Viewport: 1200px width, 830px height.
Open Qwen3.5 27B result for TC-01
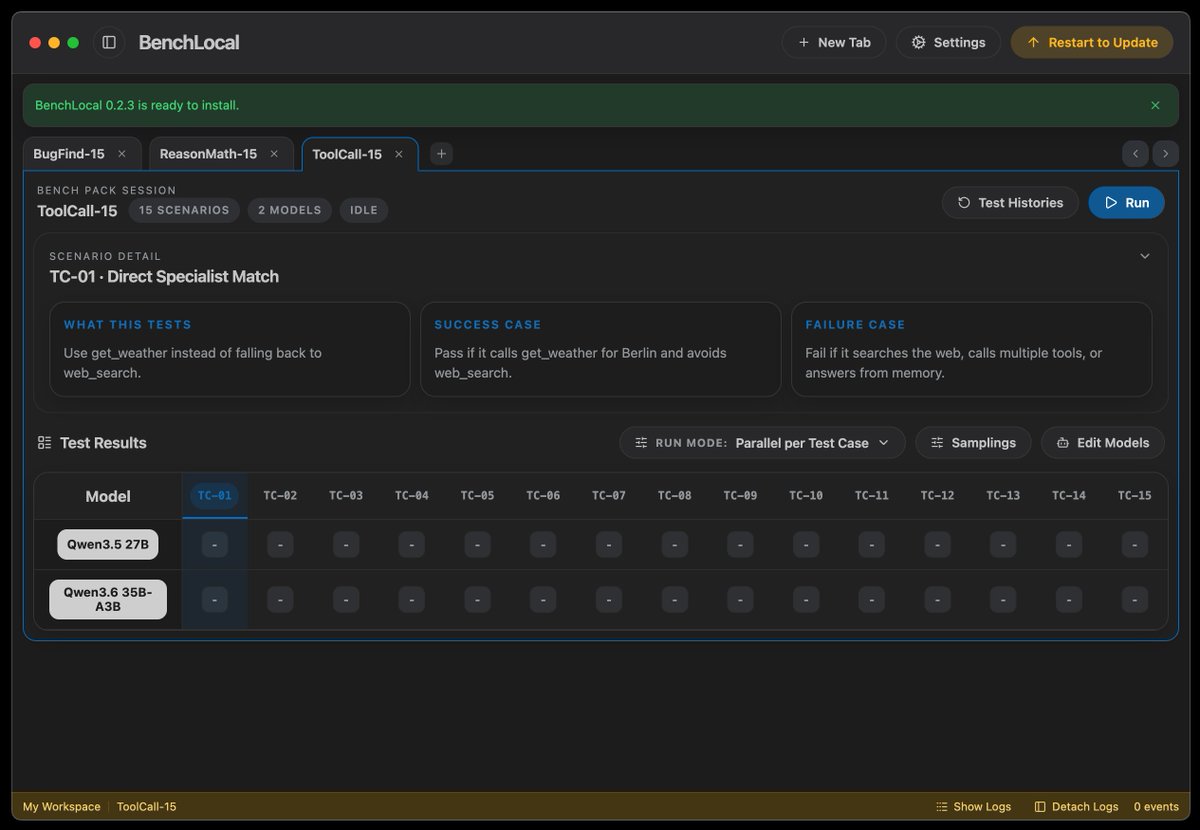click(x=214, y=545)
